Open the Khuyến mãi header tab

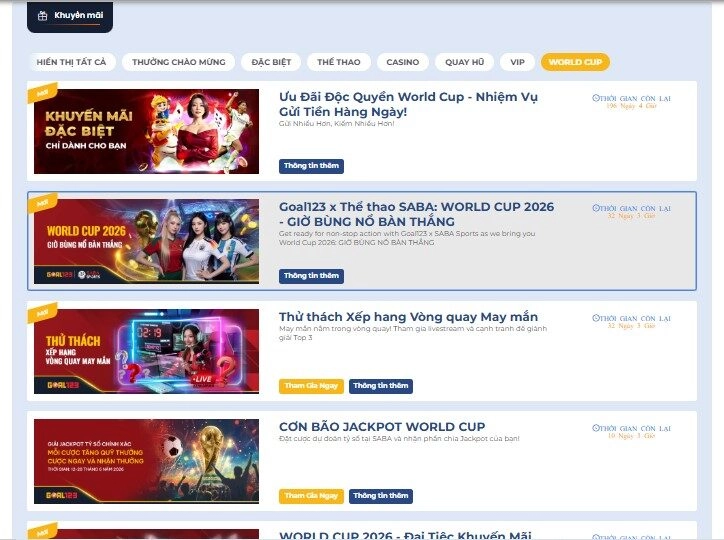click(x=70, y=17)
